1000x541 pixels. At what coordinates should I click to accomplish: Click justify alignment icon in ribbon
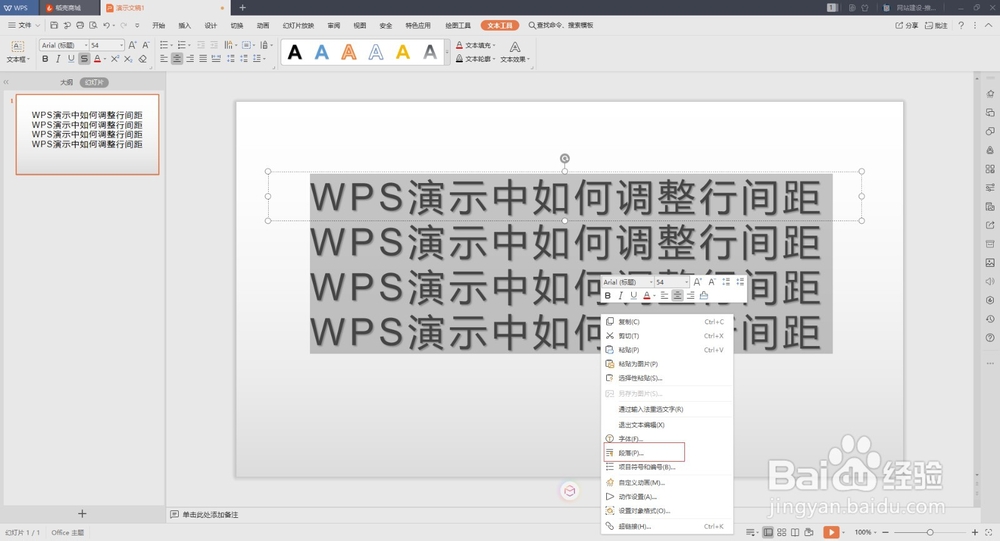point(203,59)
